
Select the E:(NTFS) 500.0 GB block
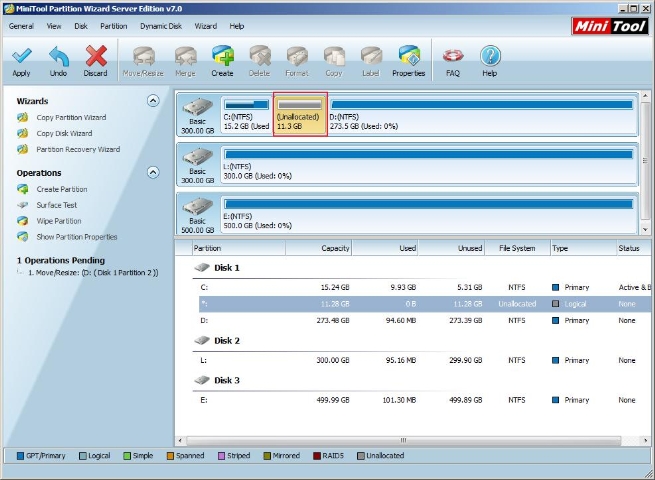429,214
